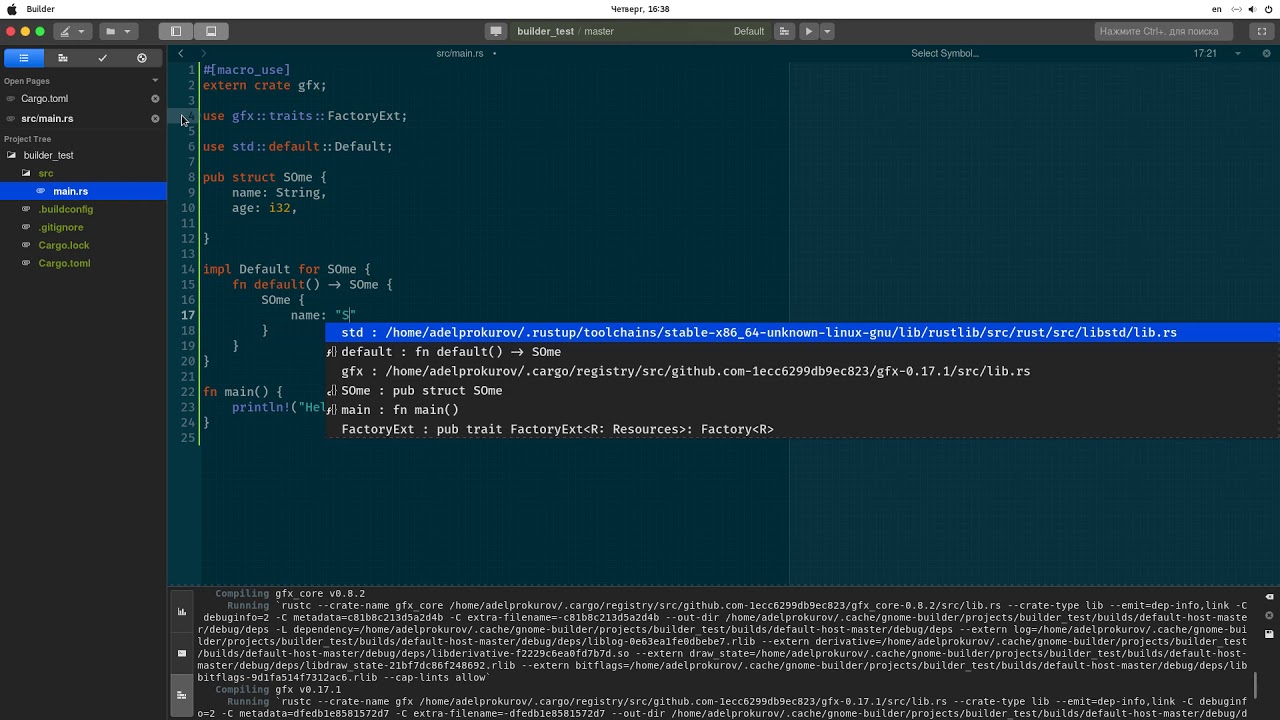Open Cargo.toml in the project tree
The height and width of the screenshot is (720, 1280).
coord(64,263)
